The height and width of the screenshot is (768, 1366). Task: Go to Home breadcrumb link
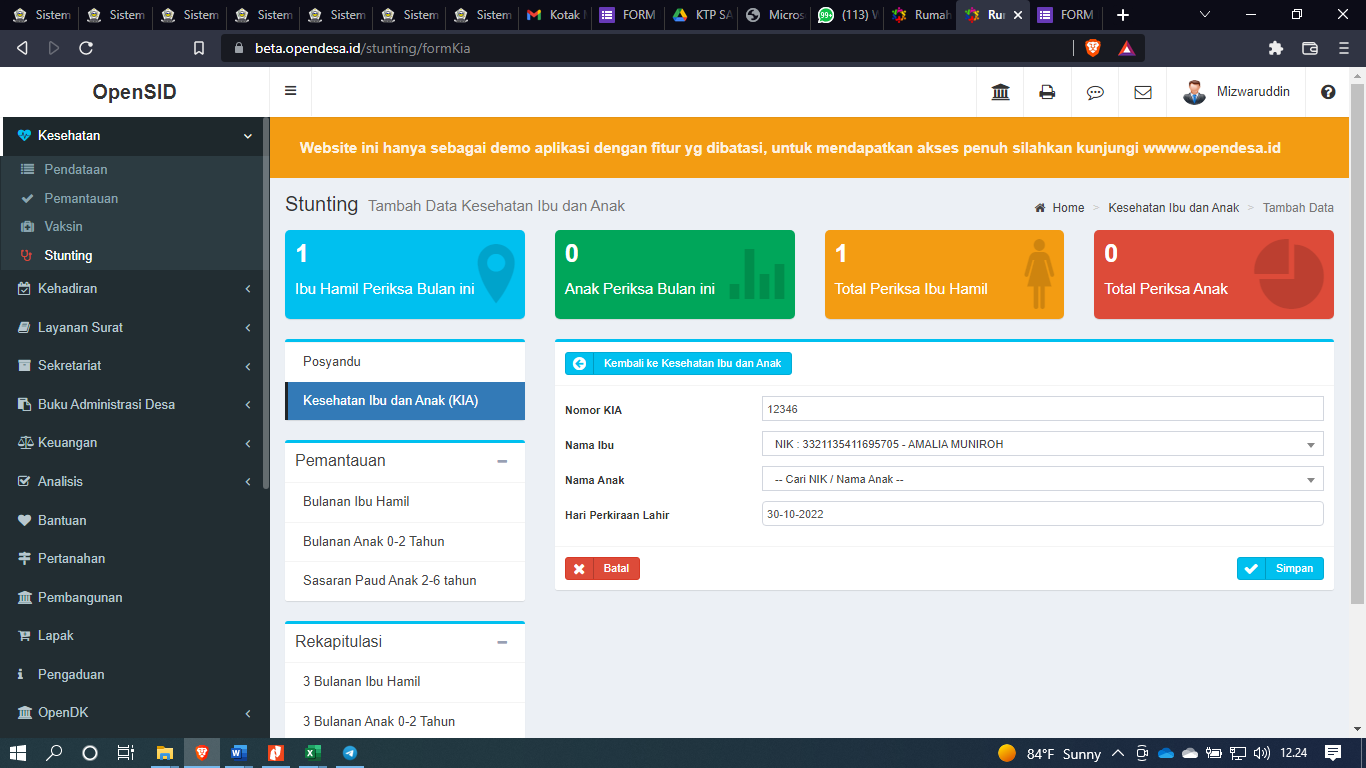coord(1059,208)
